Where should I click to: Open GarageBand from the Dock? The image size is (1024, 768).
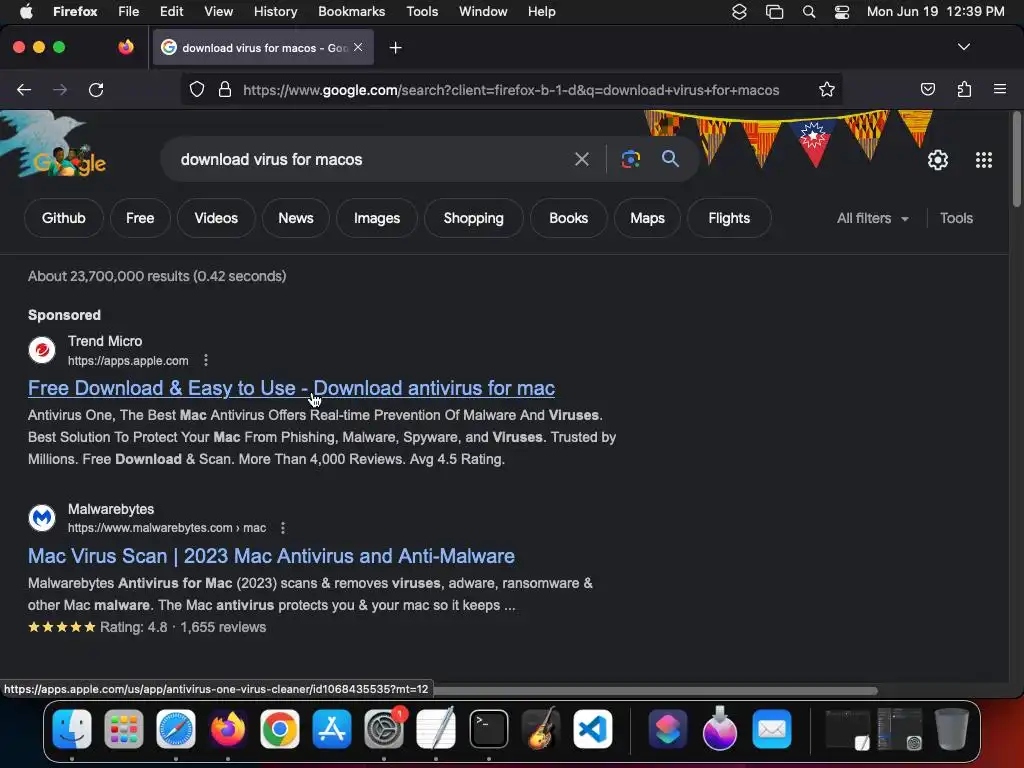(541, 728)
